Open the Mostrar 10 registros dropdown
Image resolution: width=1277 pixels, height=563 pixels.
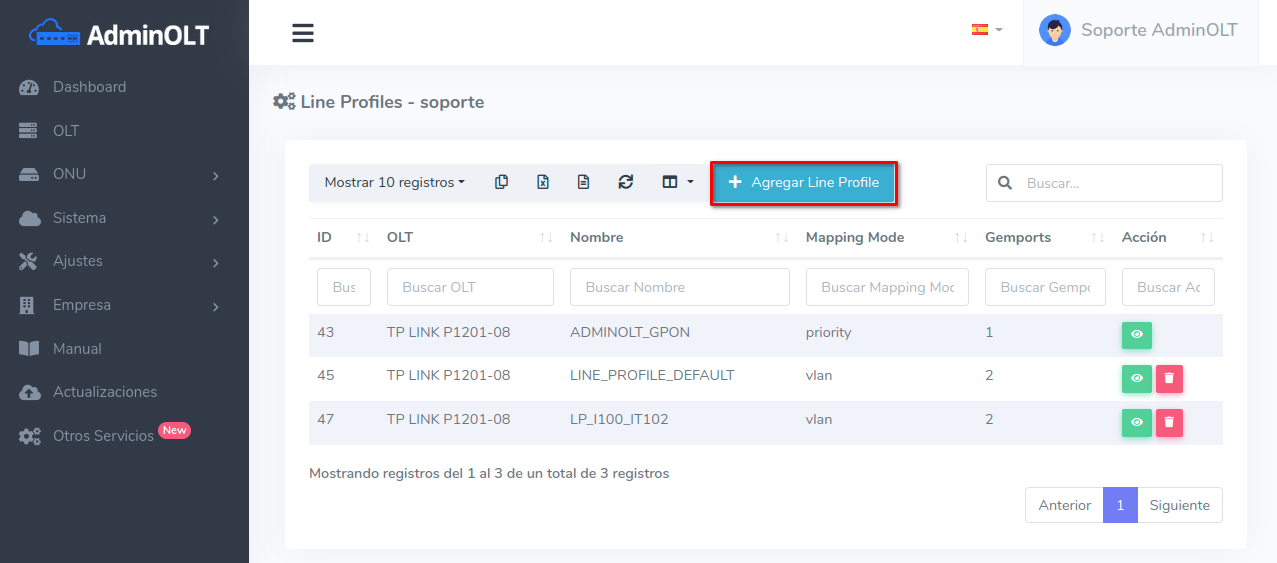pos(394,182)
